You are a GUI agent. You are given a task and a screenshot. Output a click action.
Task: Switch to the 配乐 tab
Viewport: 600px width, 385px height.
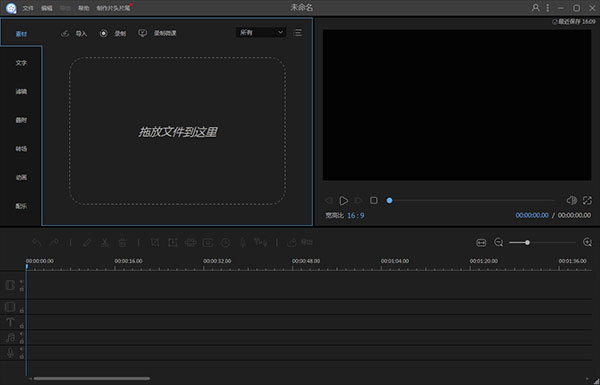[x=21, y=206]
